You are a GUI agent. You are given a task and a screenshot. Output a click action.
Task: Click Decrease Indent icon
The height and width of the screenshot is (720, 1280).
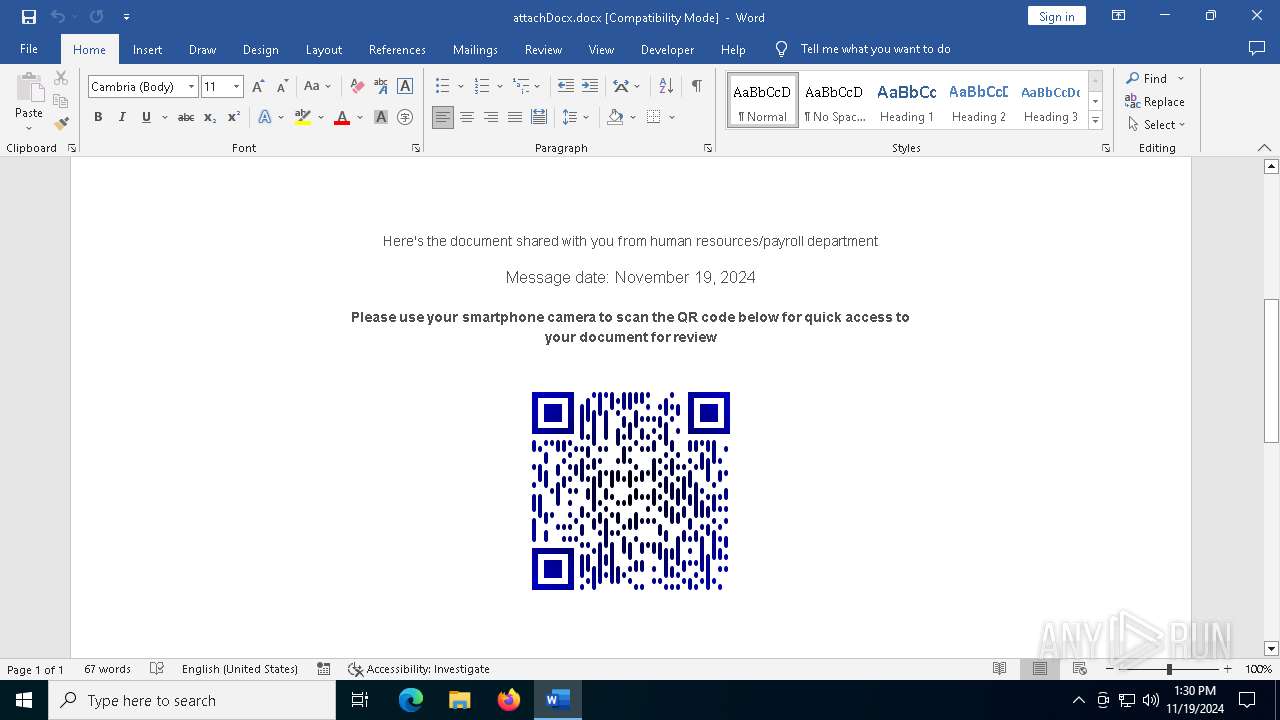click(566, 86)
